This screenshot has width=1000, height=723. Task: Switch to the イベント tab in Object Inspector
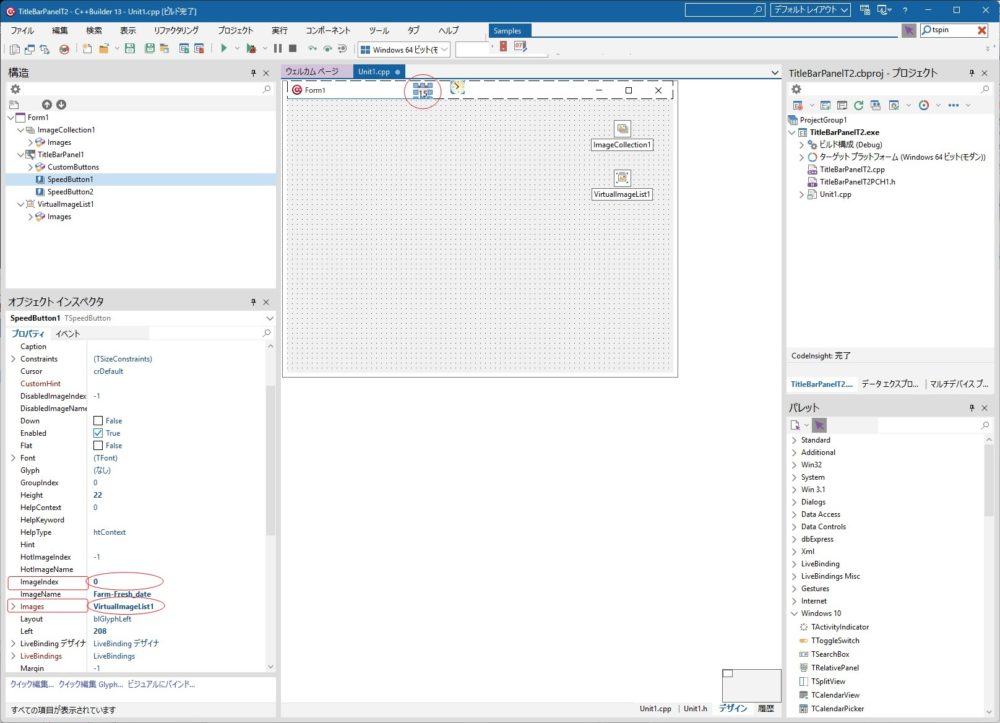68,333
